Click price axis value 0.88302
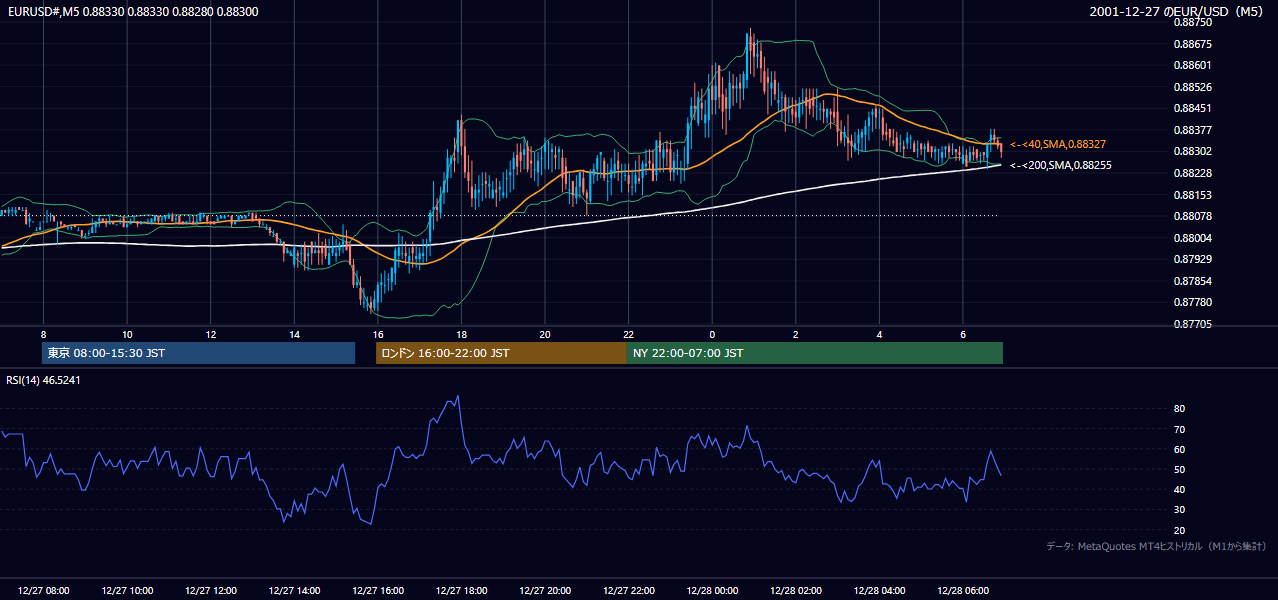1278x600 pixels. click(1193, 152)
